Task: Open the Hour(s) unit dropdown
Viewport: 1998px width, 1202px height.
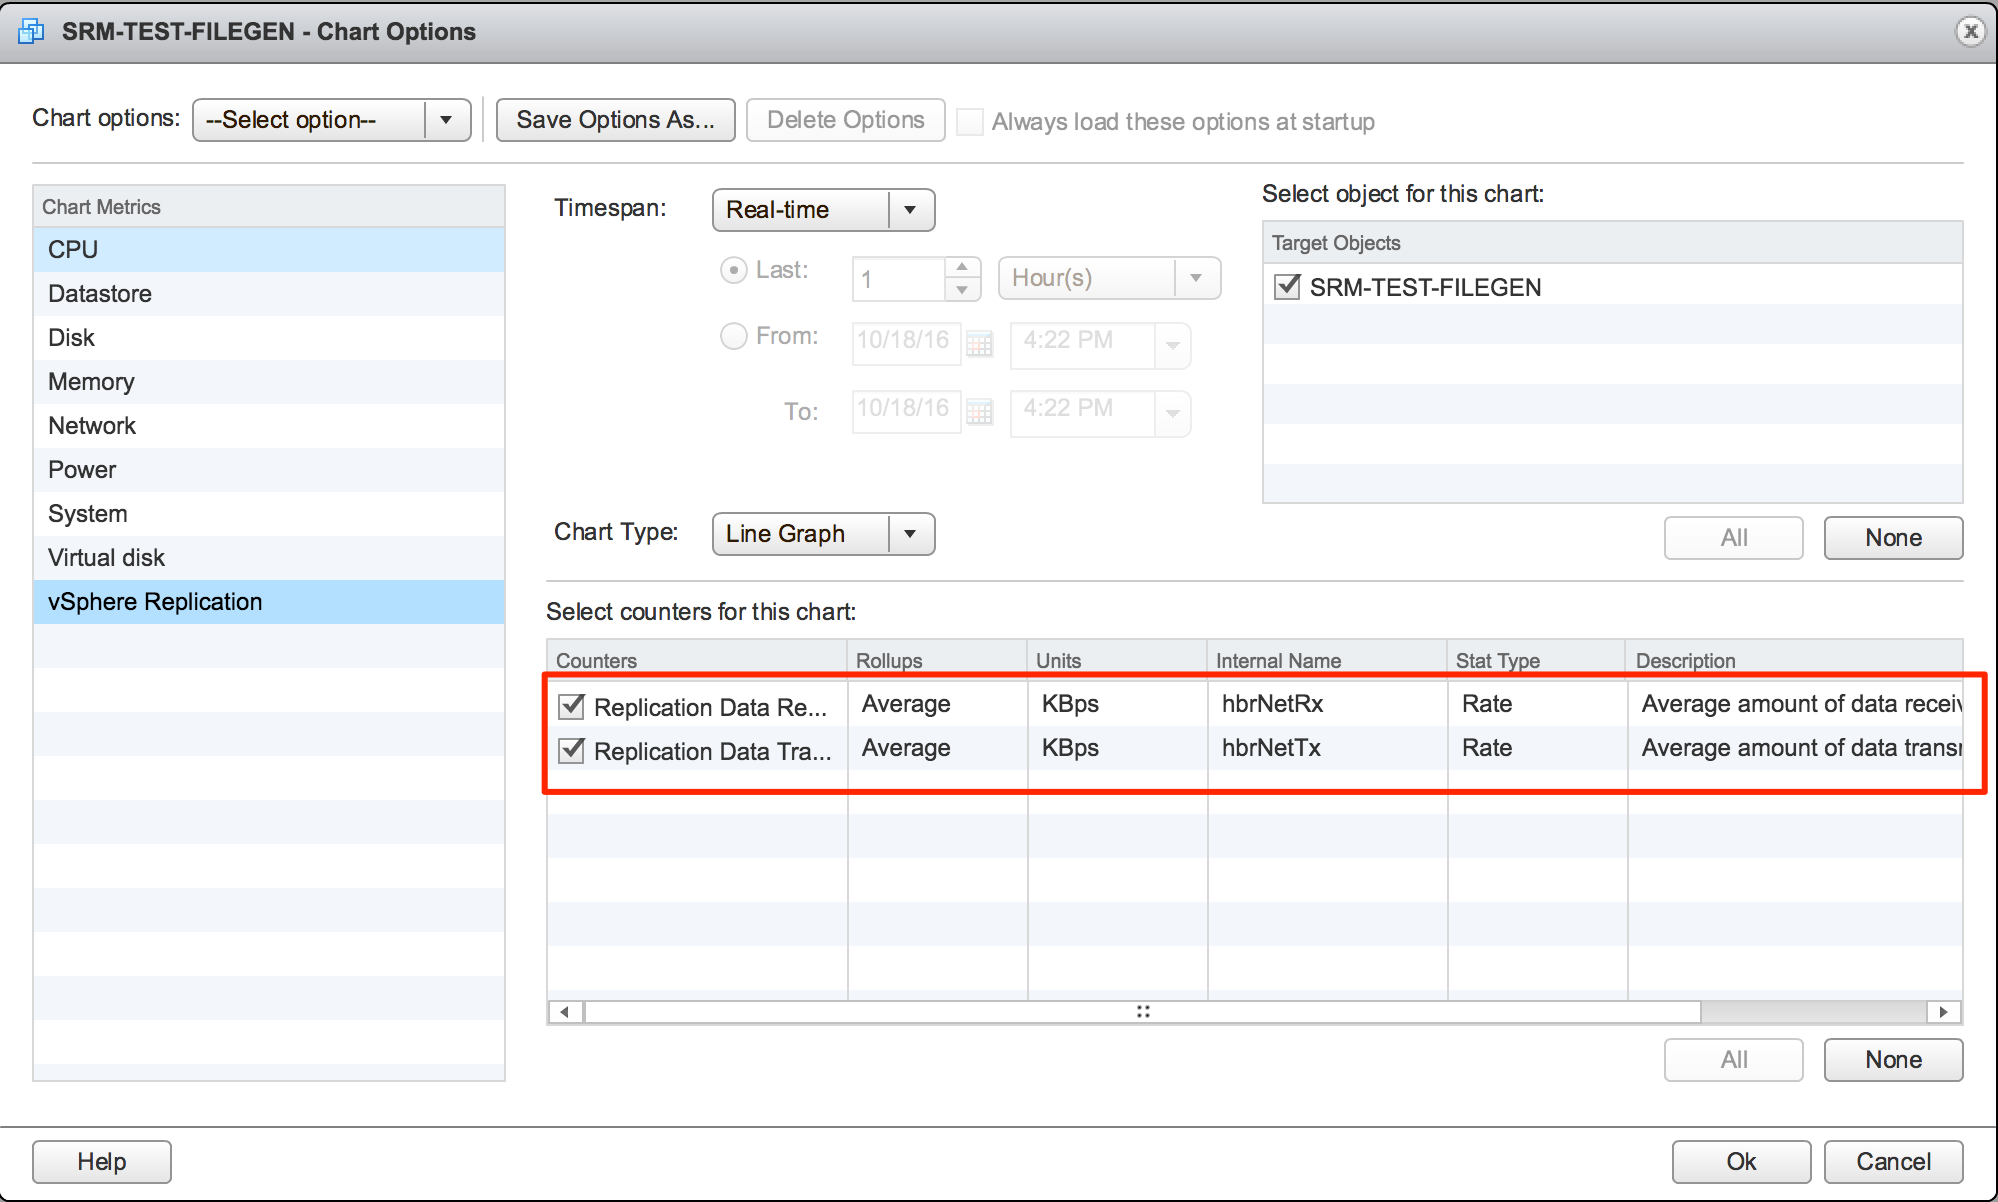Action: [1196, 277]
